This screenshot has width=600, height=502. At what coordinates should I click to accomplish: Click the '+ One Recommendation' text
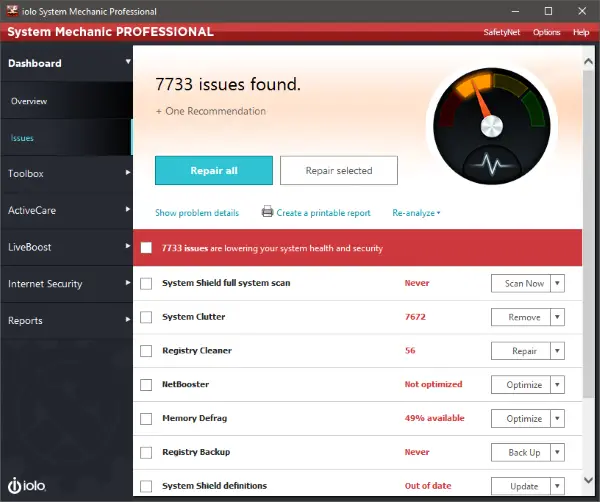pos(211,111)
